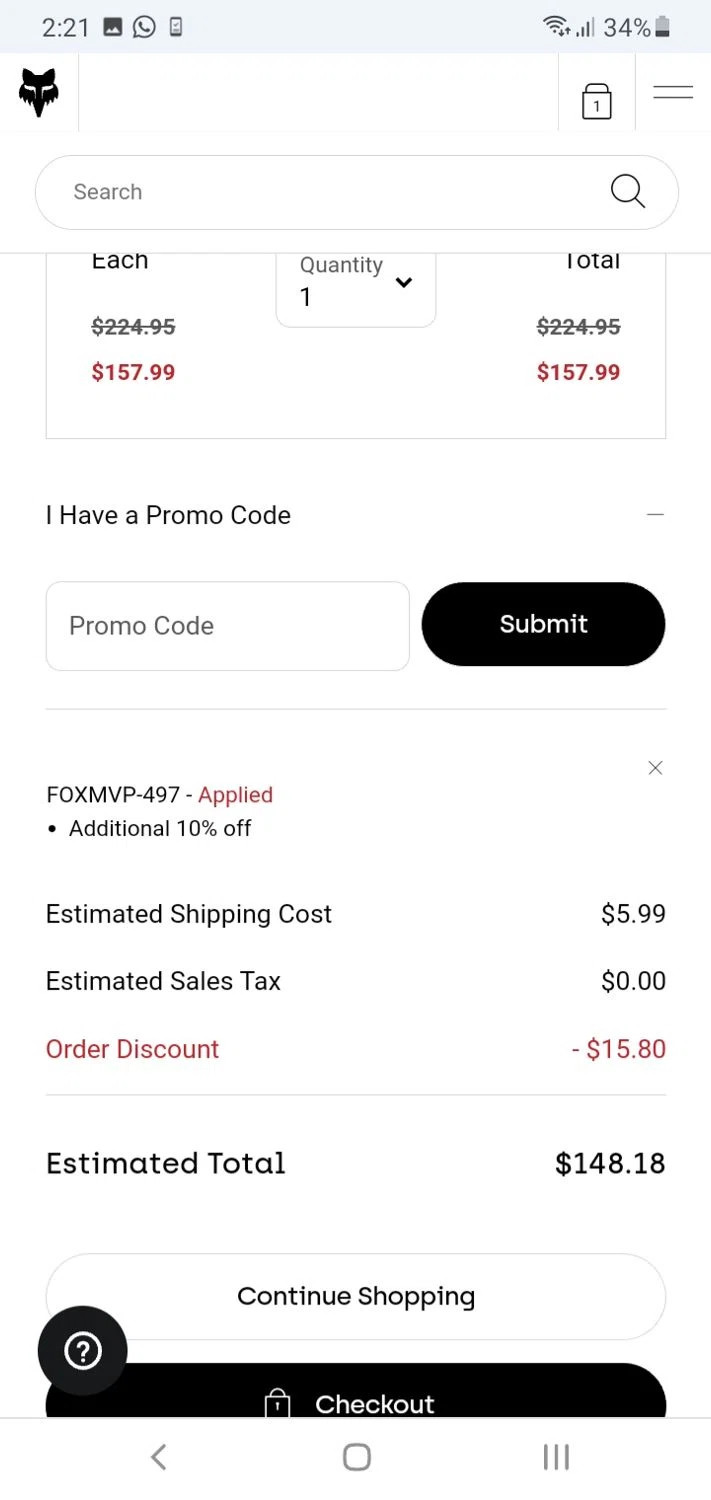Tap the magnifying glass search icon
This screenshot has width=711, height=1500.
[x=627, y=191]
